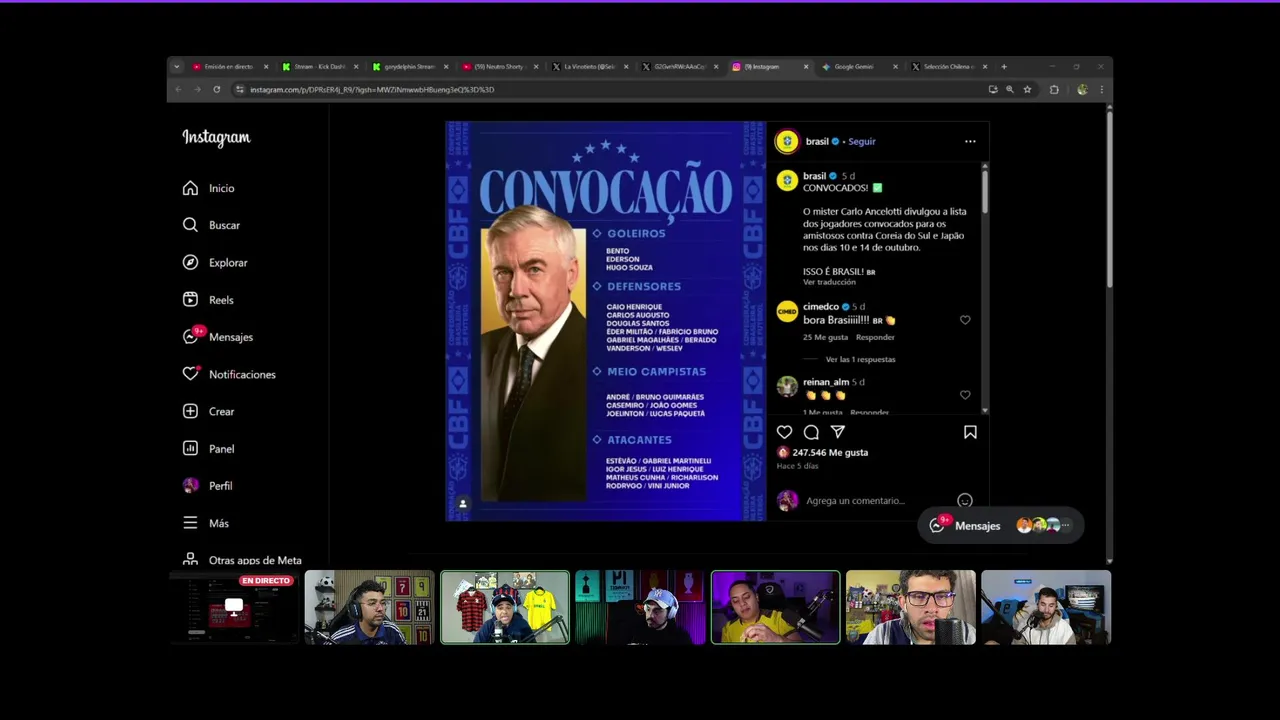Open Chrome three-dot menu
The width and height of the screenshot is (1280, 720).
(1101, 90)
